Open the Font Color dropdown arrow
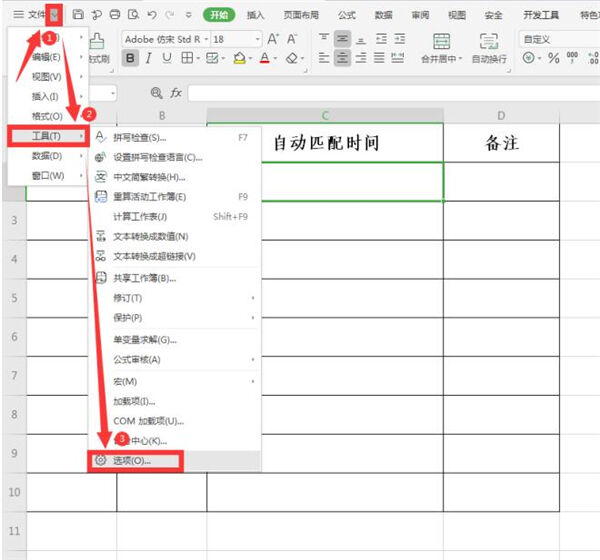 pos(275,59)
